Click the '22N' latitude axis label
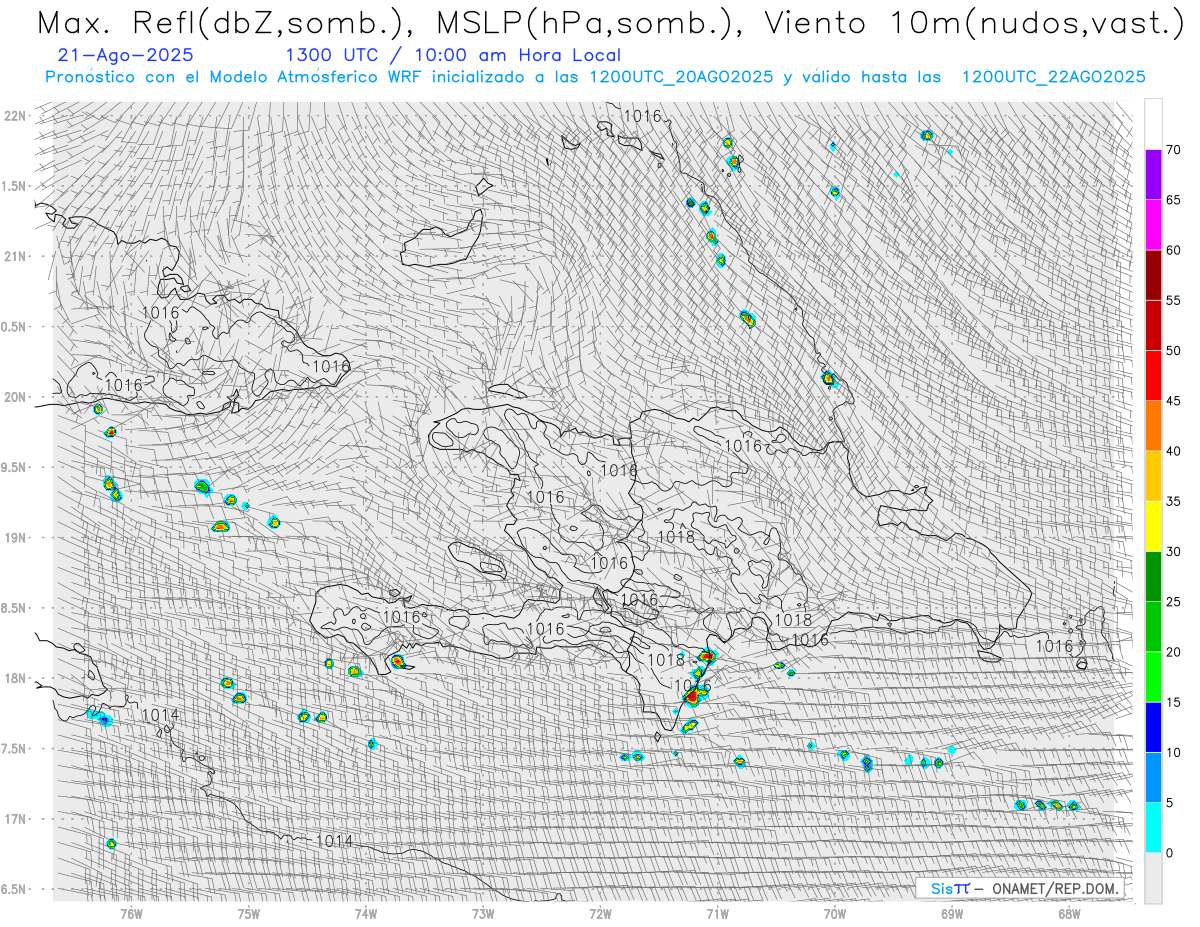This screenshot has width=1200, height=927. 15,116
